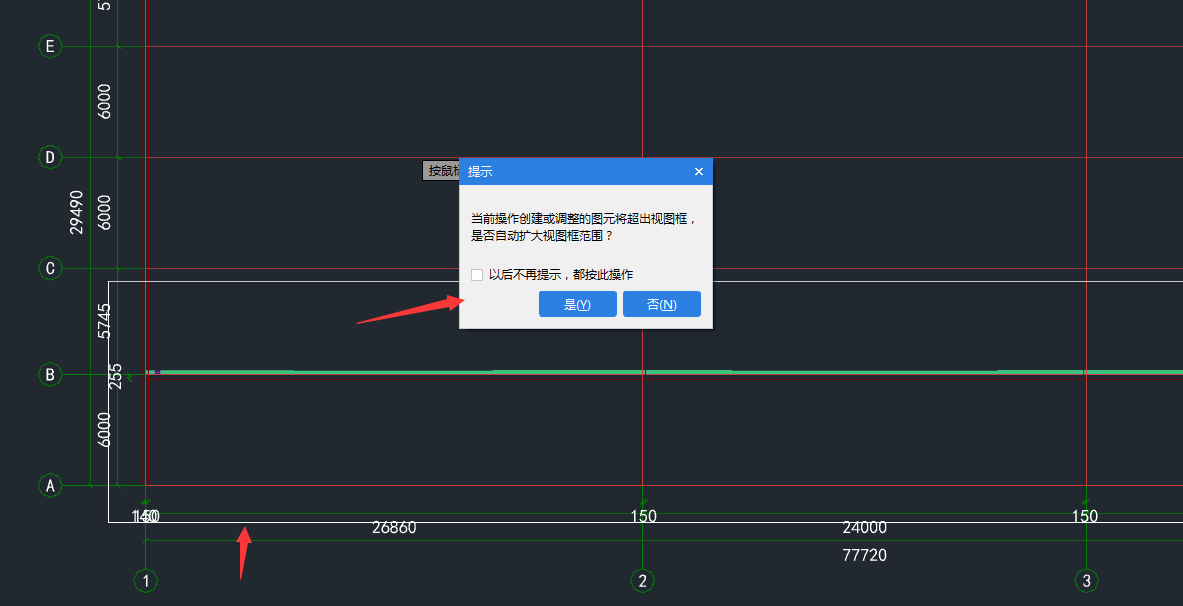Select column grid bubble 1
Viewport: 1183px width, 606px height.
(x=145, y=580)
